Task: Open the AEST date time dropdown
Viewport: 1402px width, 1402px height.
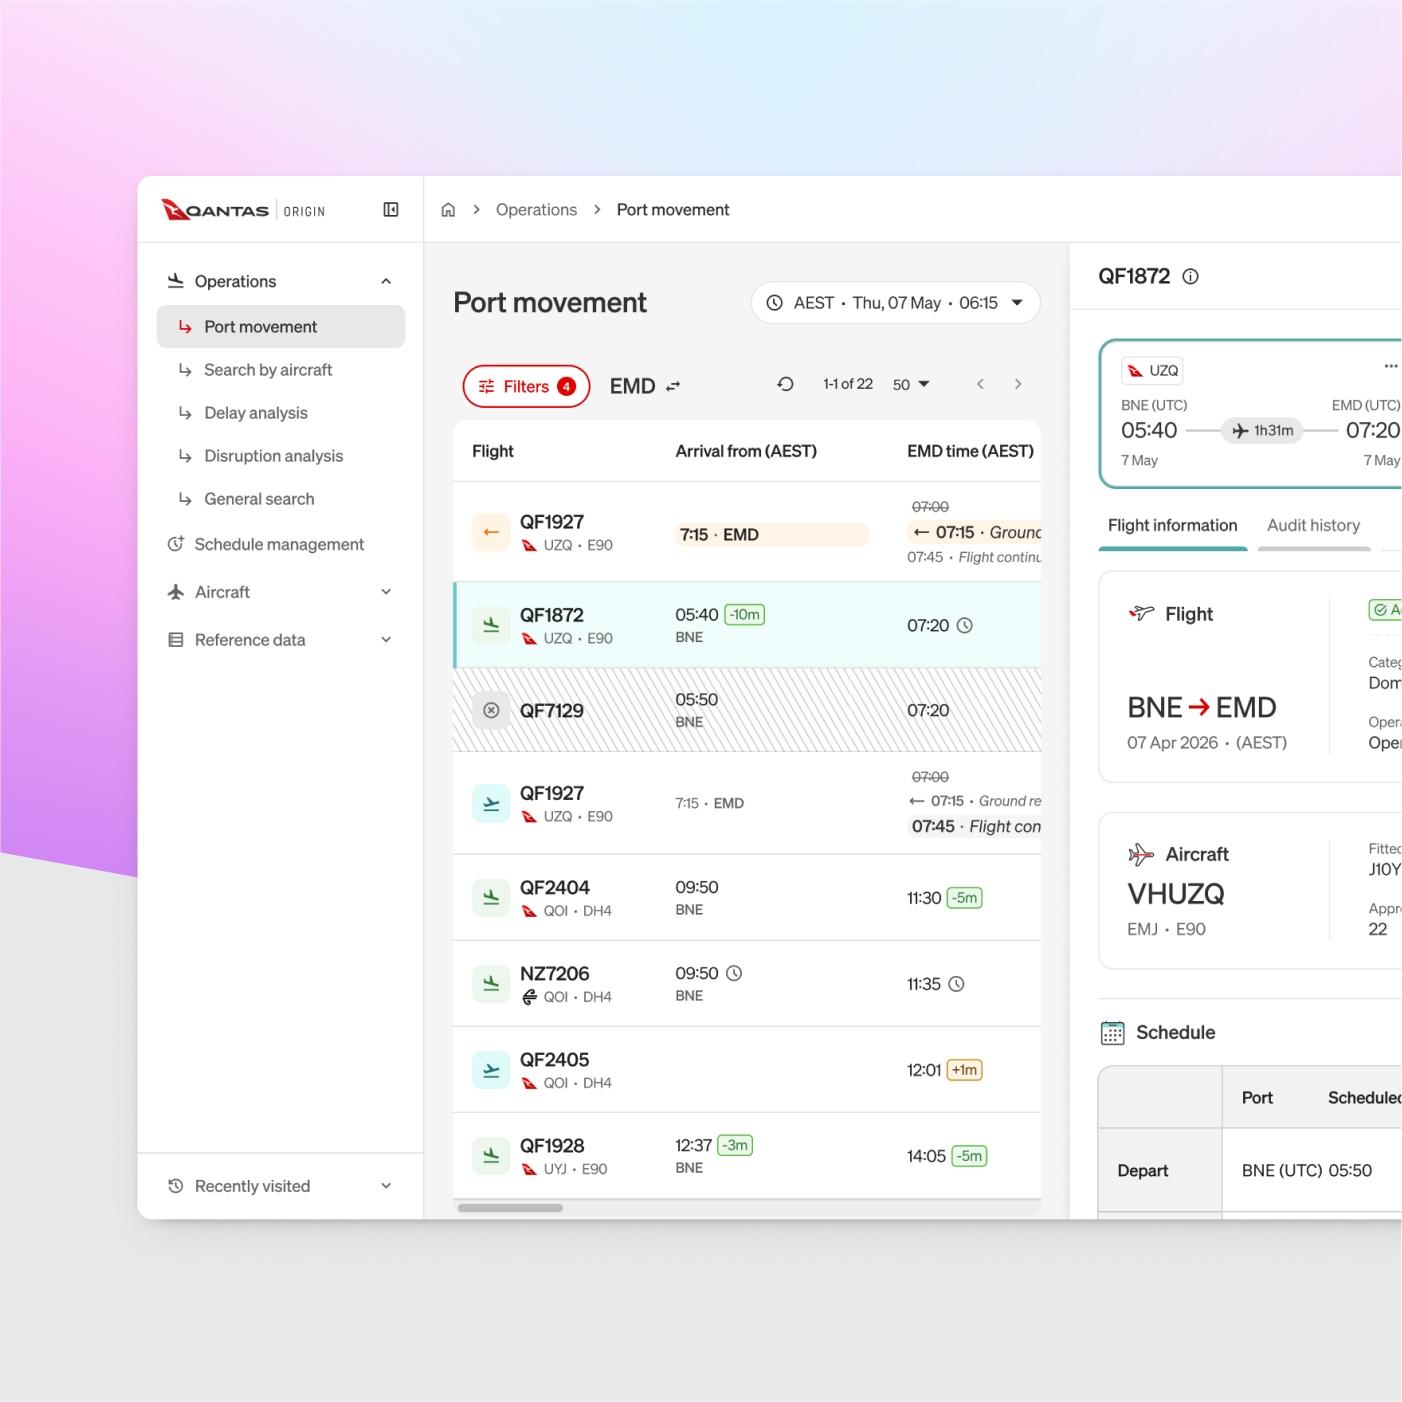Action: pos(895,303)
